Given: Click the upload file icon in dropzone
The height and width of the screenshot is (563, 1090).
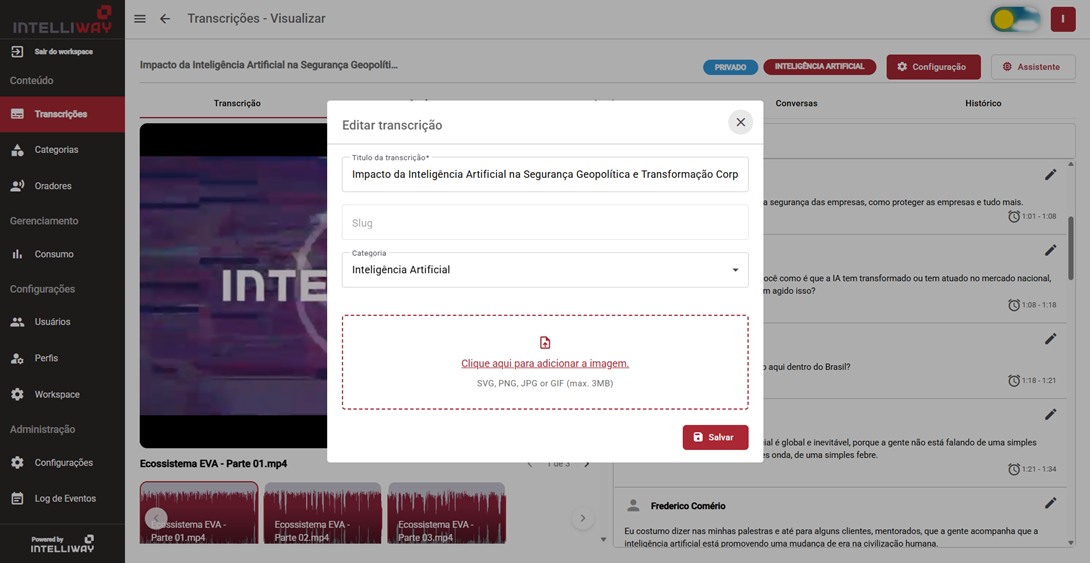Looking at the screenshot, I should [545, 343].
